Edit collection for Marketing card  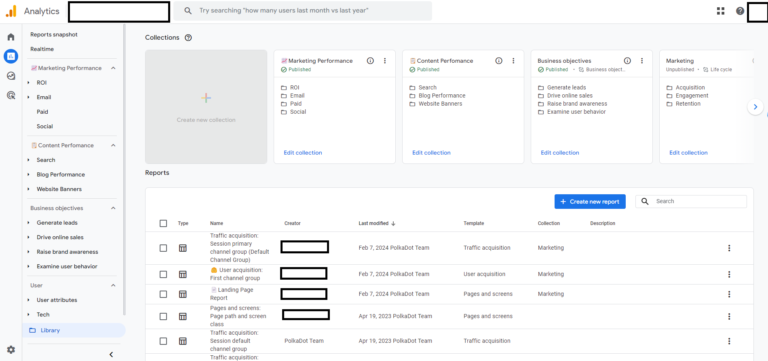pos(688,153)
